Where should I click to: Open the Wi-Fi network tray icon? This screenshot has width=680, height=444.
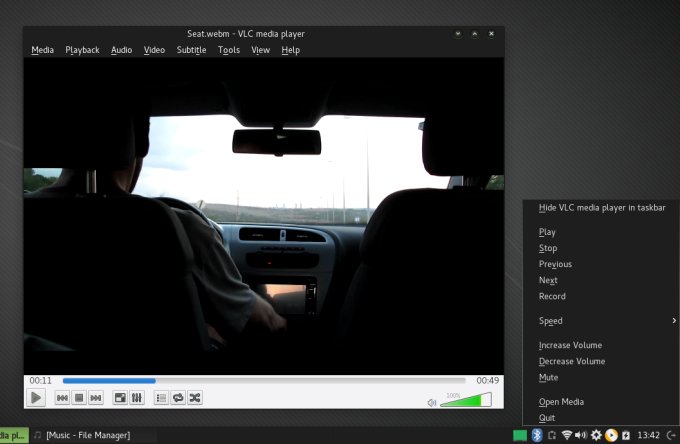coord(566,435)
